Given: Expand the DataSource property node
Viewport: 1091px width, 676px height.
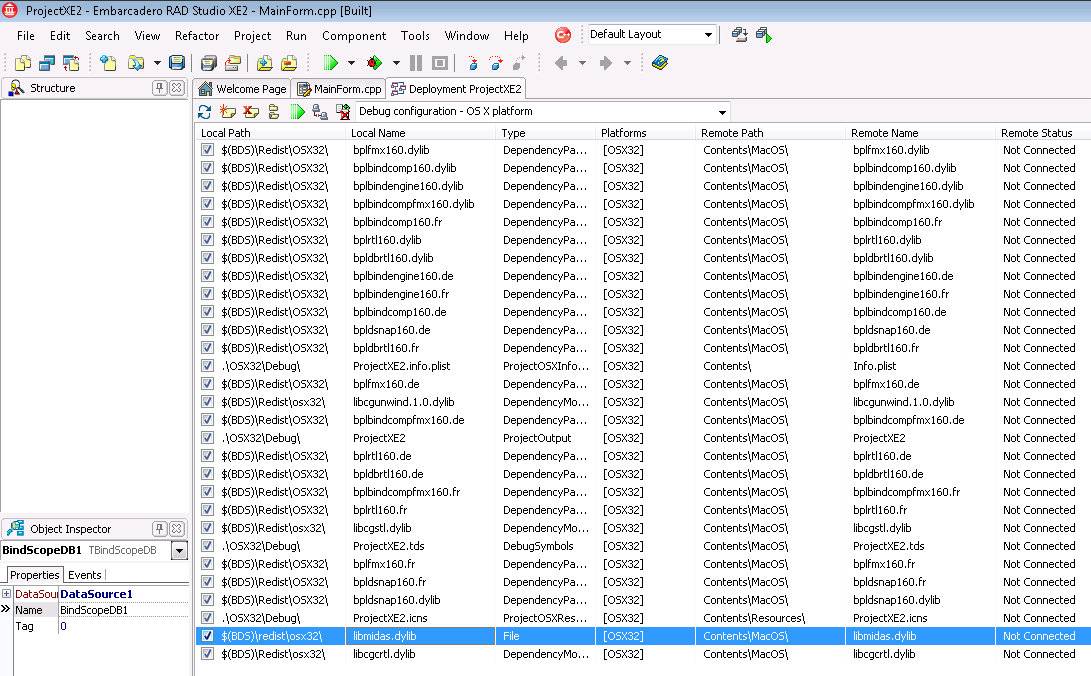Looking at the screenshot, I should tap(6, 594).
